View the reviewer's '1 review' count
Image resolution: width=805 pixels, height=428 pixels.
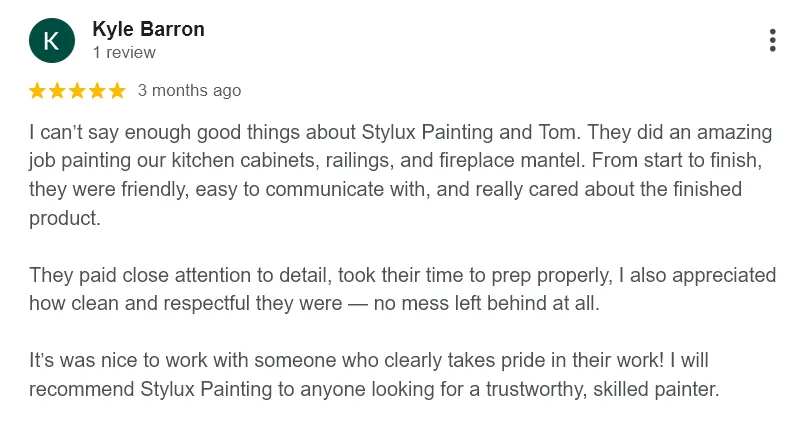124,52
